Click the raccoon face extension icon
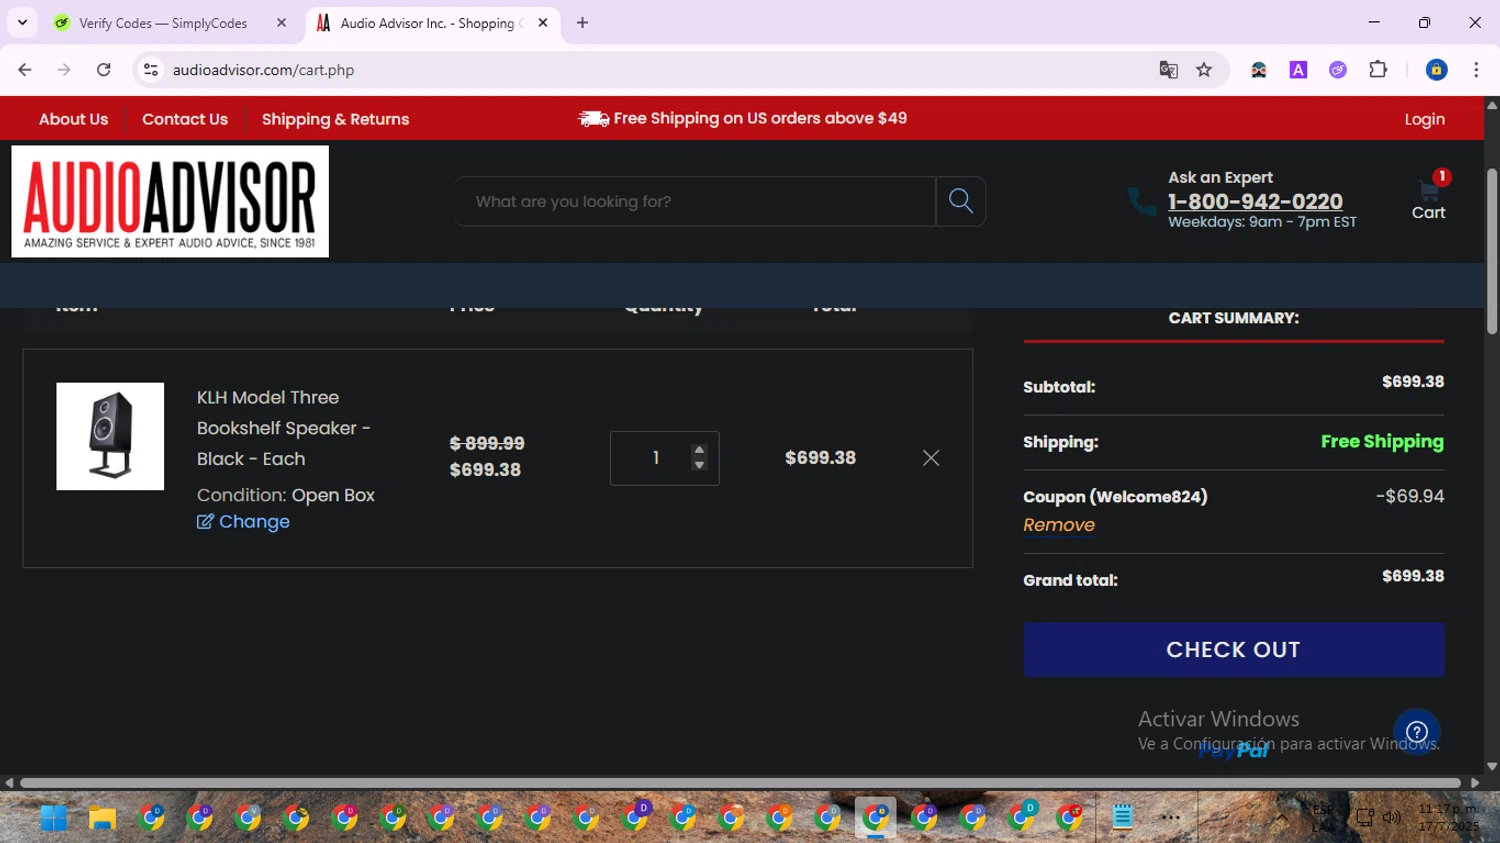This screenshot has width=1500, height=843. tap(1259, 70)
